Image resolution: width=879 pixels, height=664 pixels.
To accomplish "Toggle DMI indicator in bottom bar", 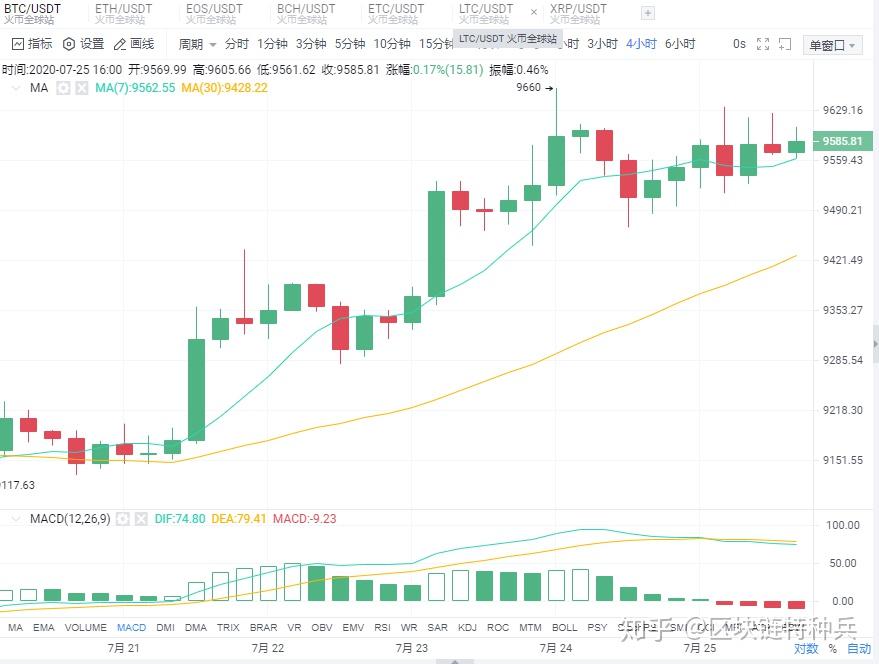I will (x=165, y=628).
